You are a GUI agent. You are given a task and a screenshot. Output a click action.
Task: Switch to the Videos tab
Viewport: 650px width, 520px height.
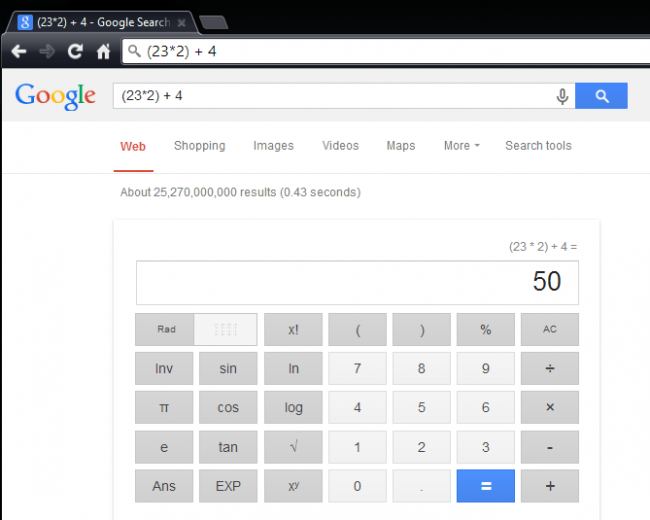click(x=340, y=146)
